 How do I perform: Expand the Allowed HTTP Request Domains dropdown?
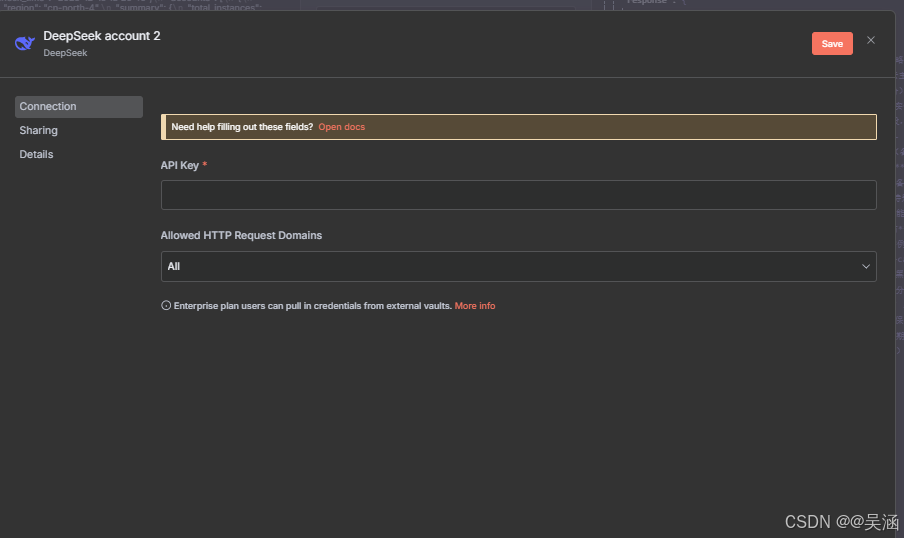pyautogui.click(x=518, y=266)
